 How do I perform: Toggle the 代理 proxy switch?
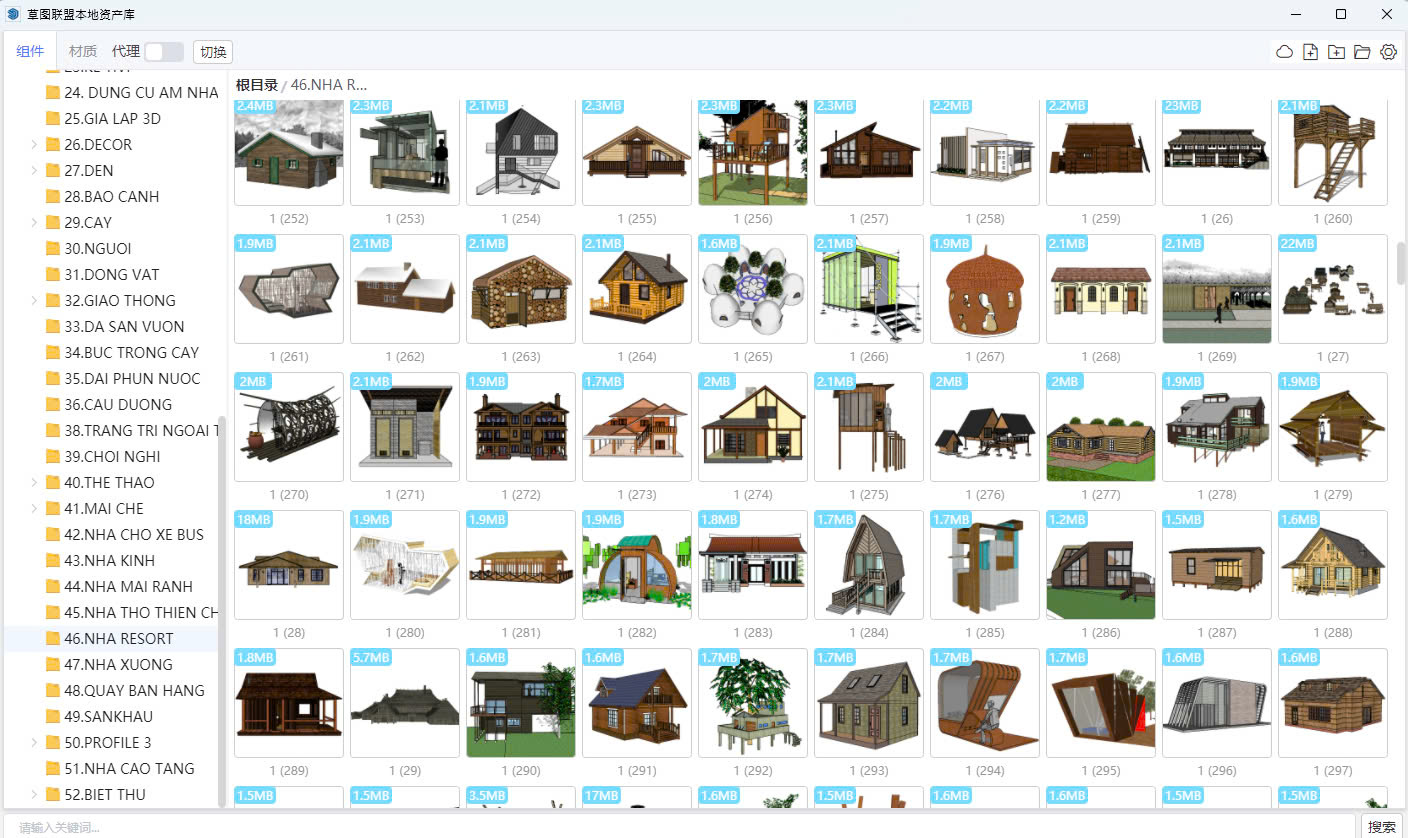tap(163, 52)
